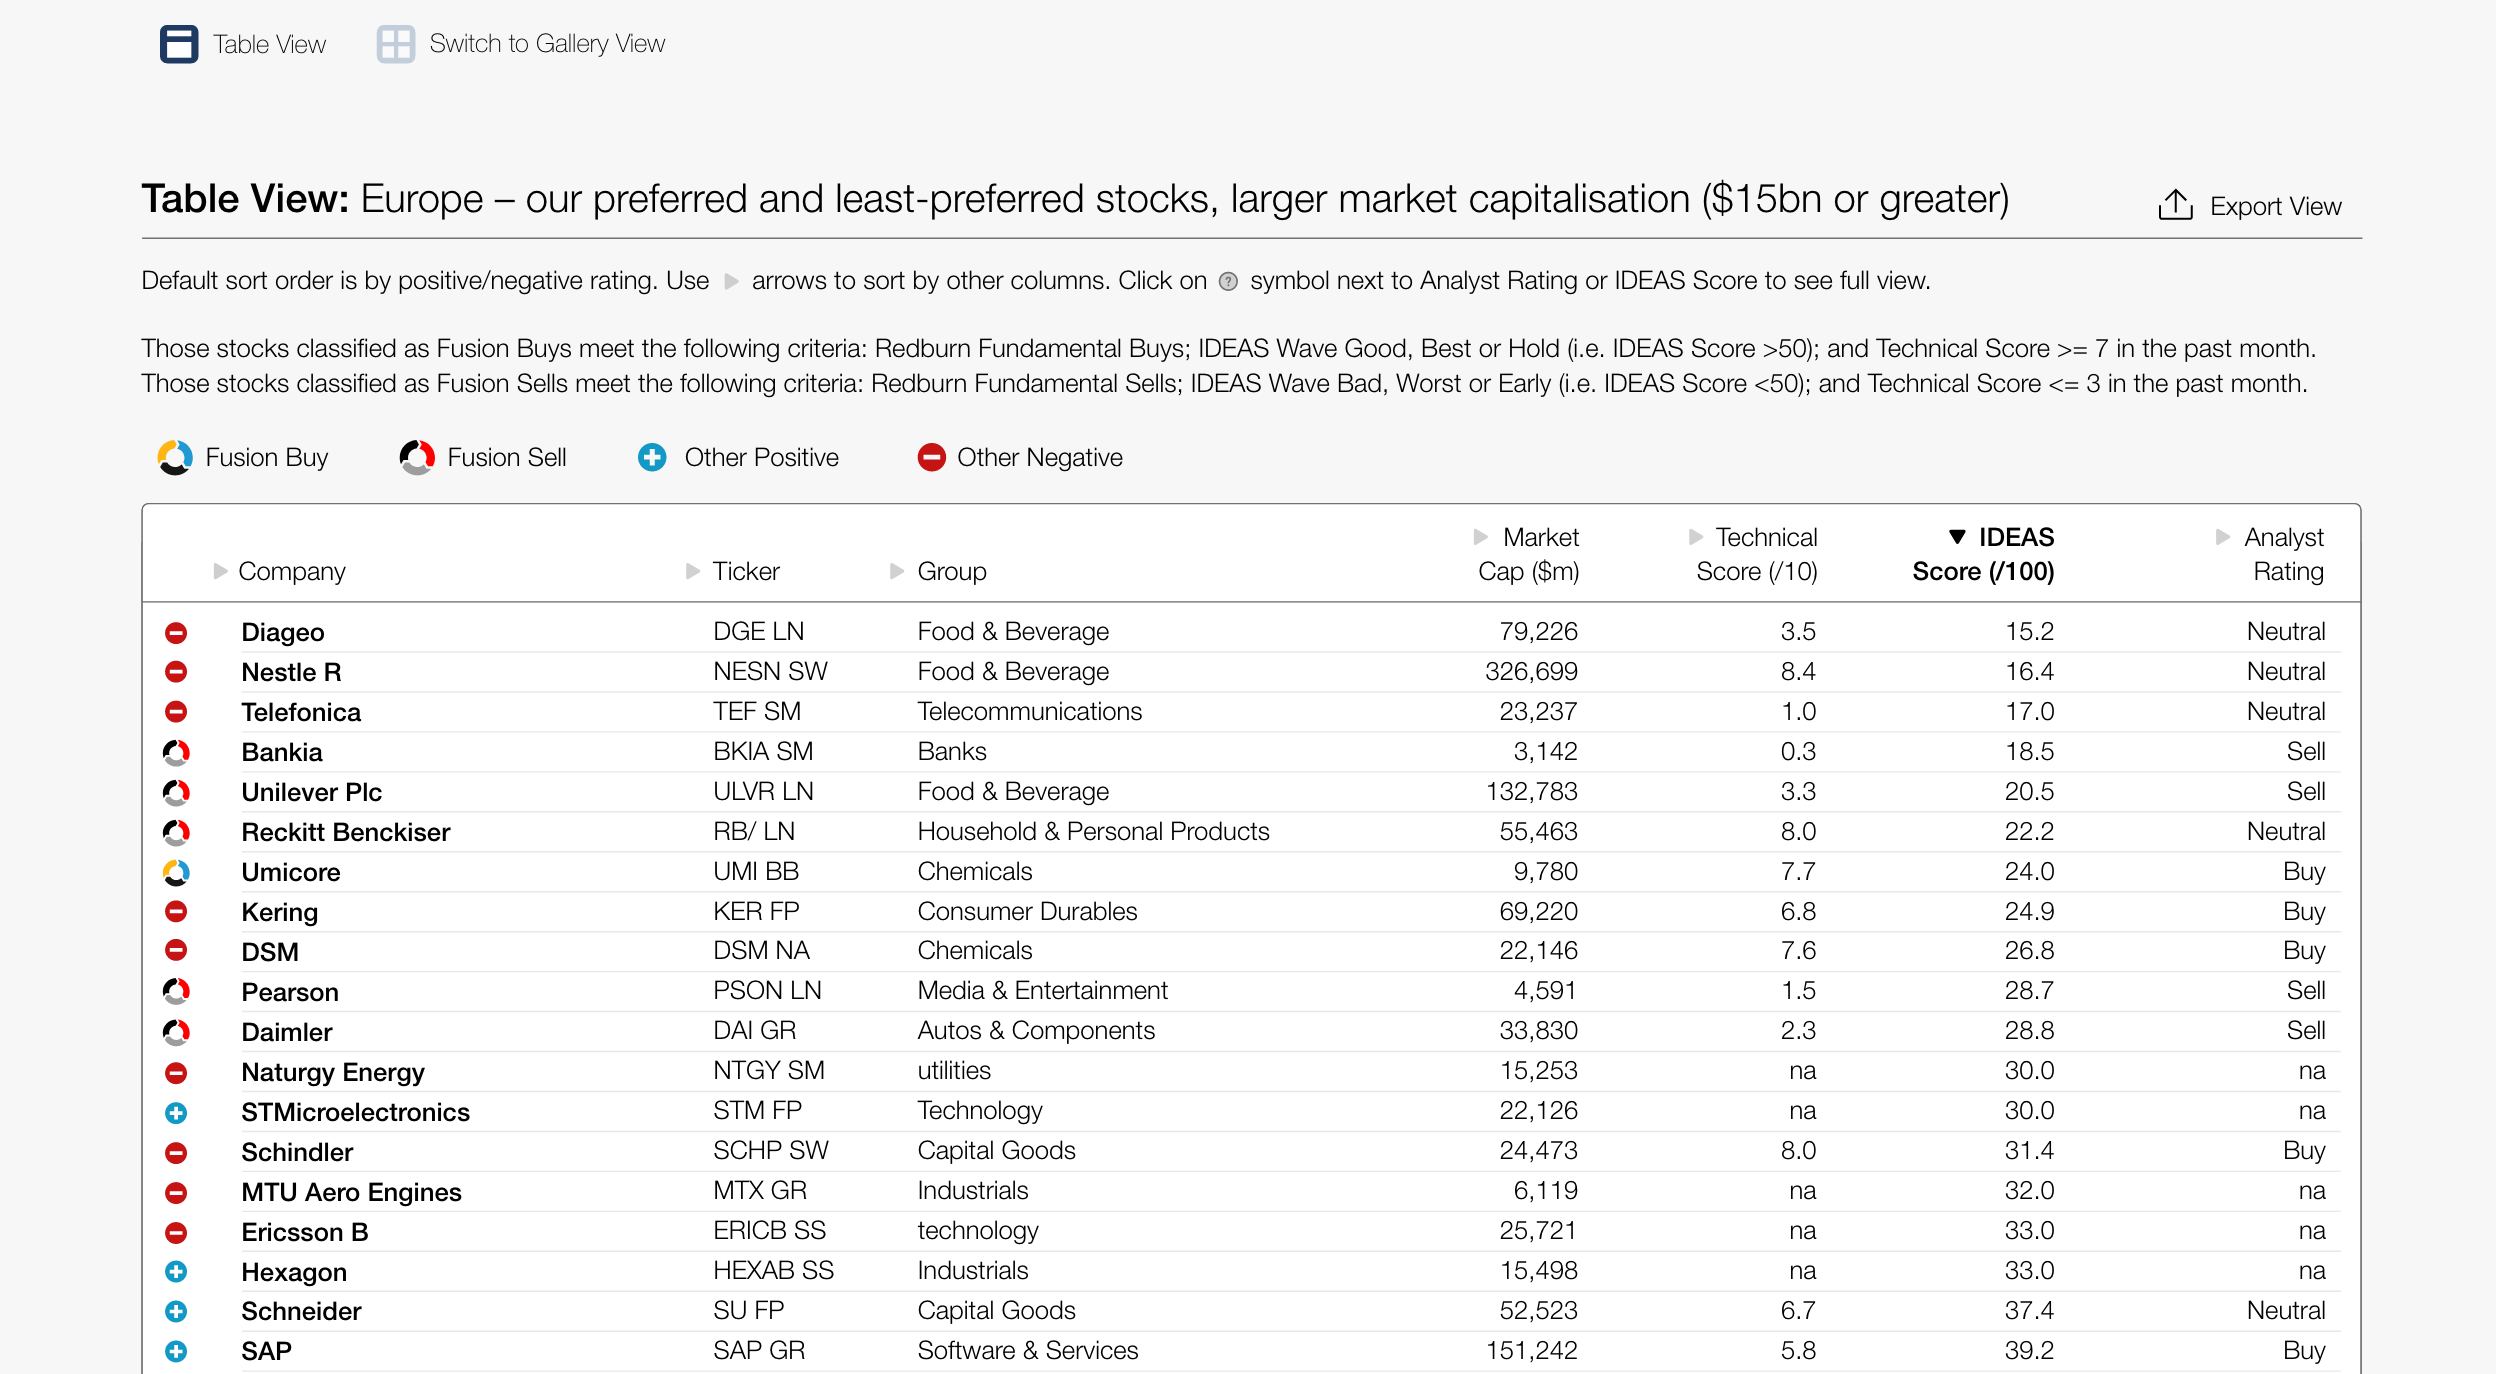Image resolution: width=2496 pixels, height=1374 pixels.
Task: Click ticker cell HEXAB SS
Action: 773,1270
